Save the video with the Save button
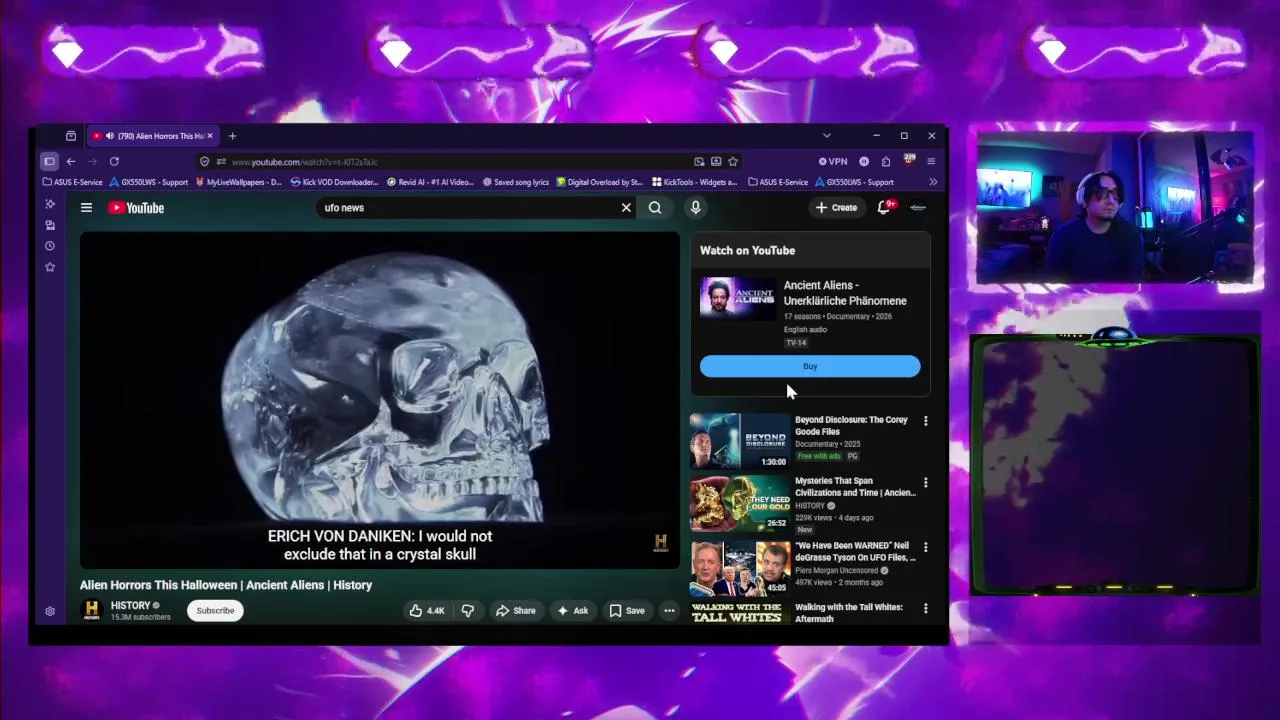 [627, 610]
